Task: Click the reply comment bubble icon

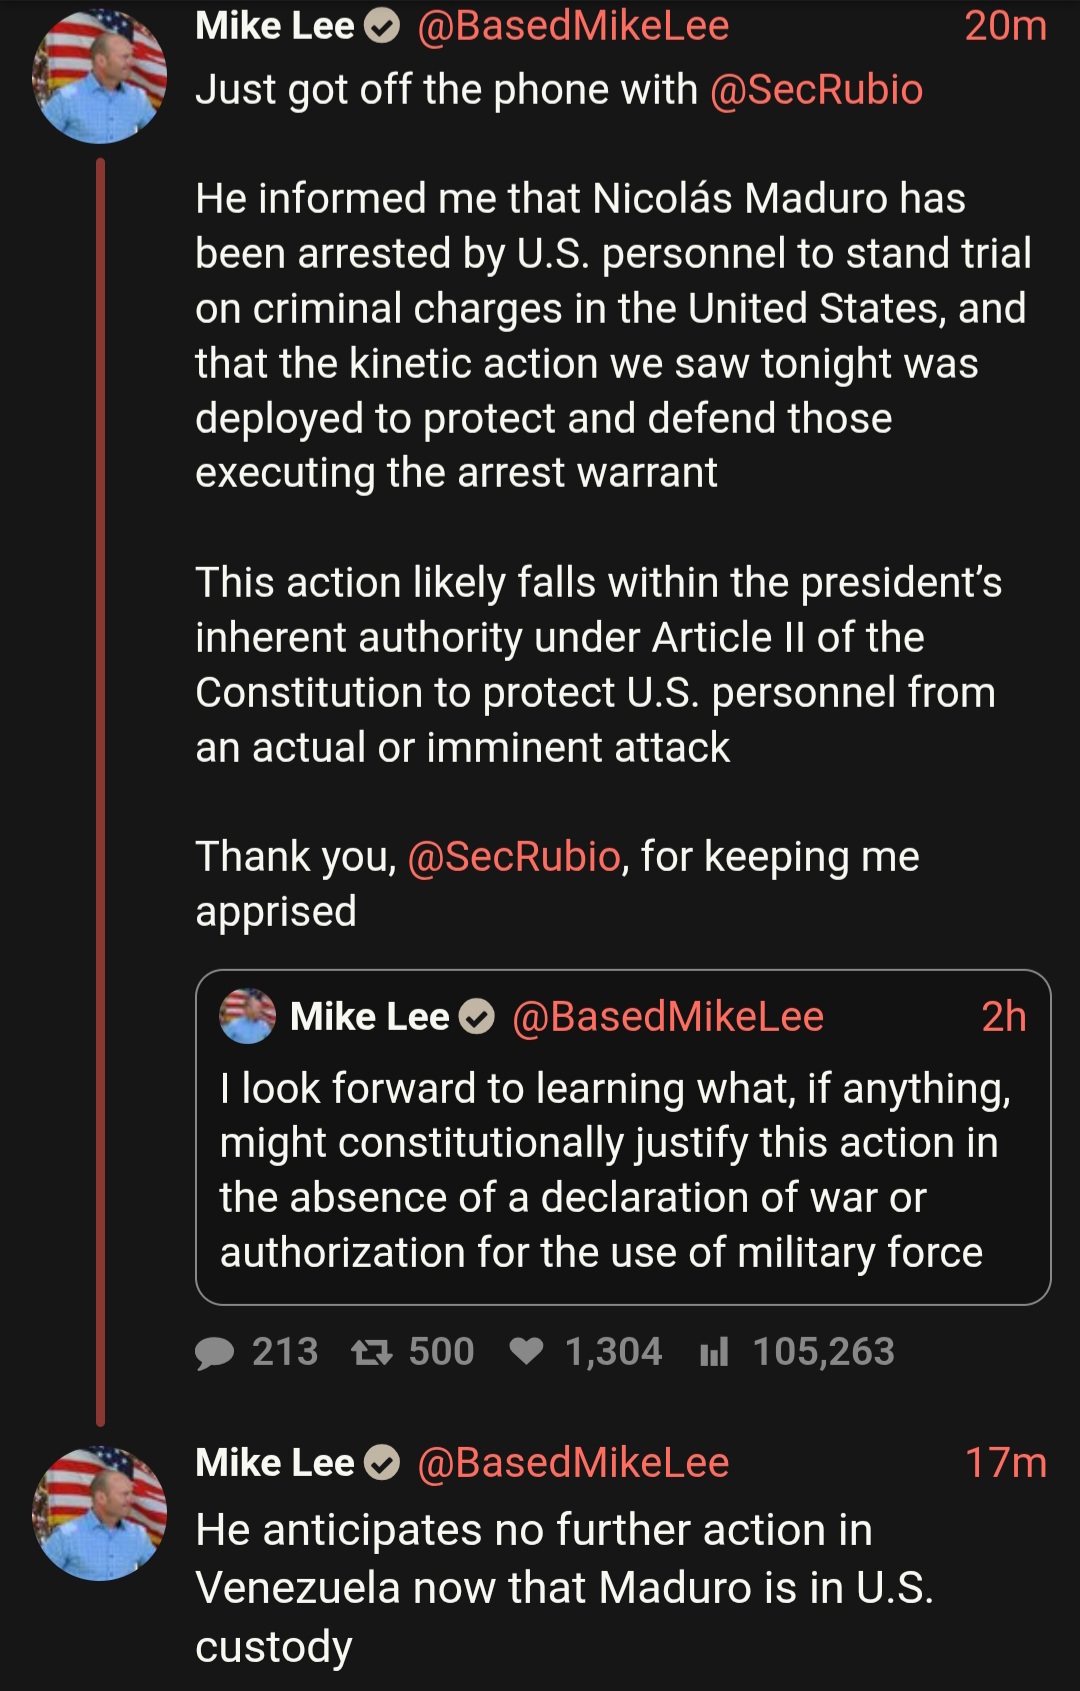Action: click(x=214, y=1352)
